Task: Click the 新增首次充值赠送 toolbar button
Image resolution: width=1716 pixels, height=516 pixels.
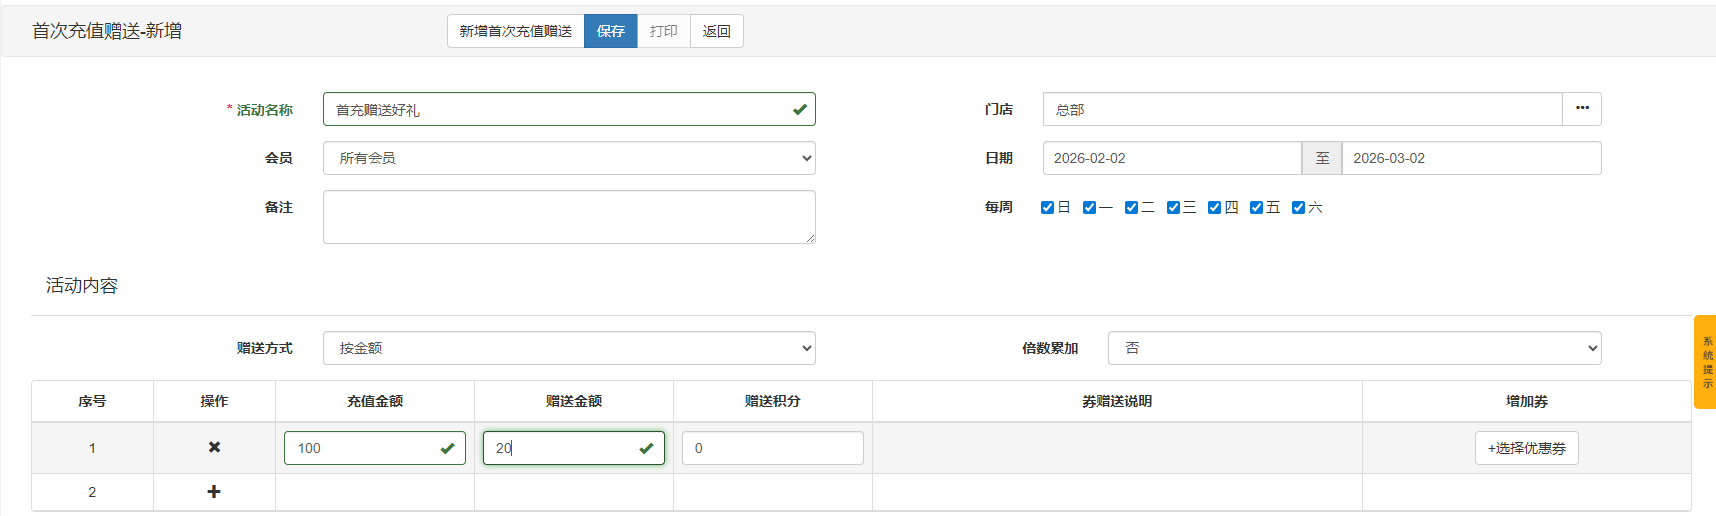Action: click(x=515, y=31)
